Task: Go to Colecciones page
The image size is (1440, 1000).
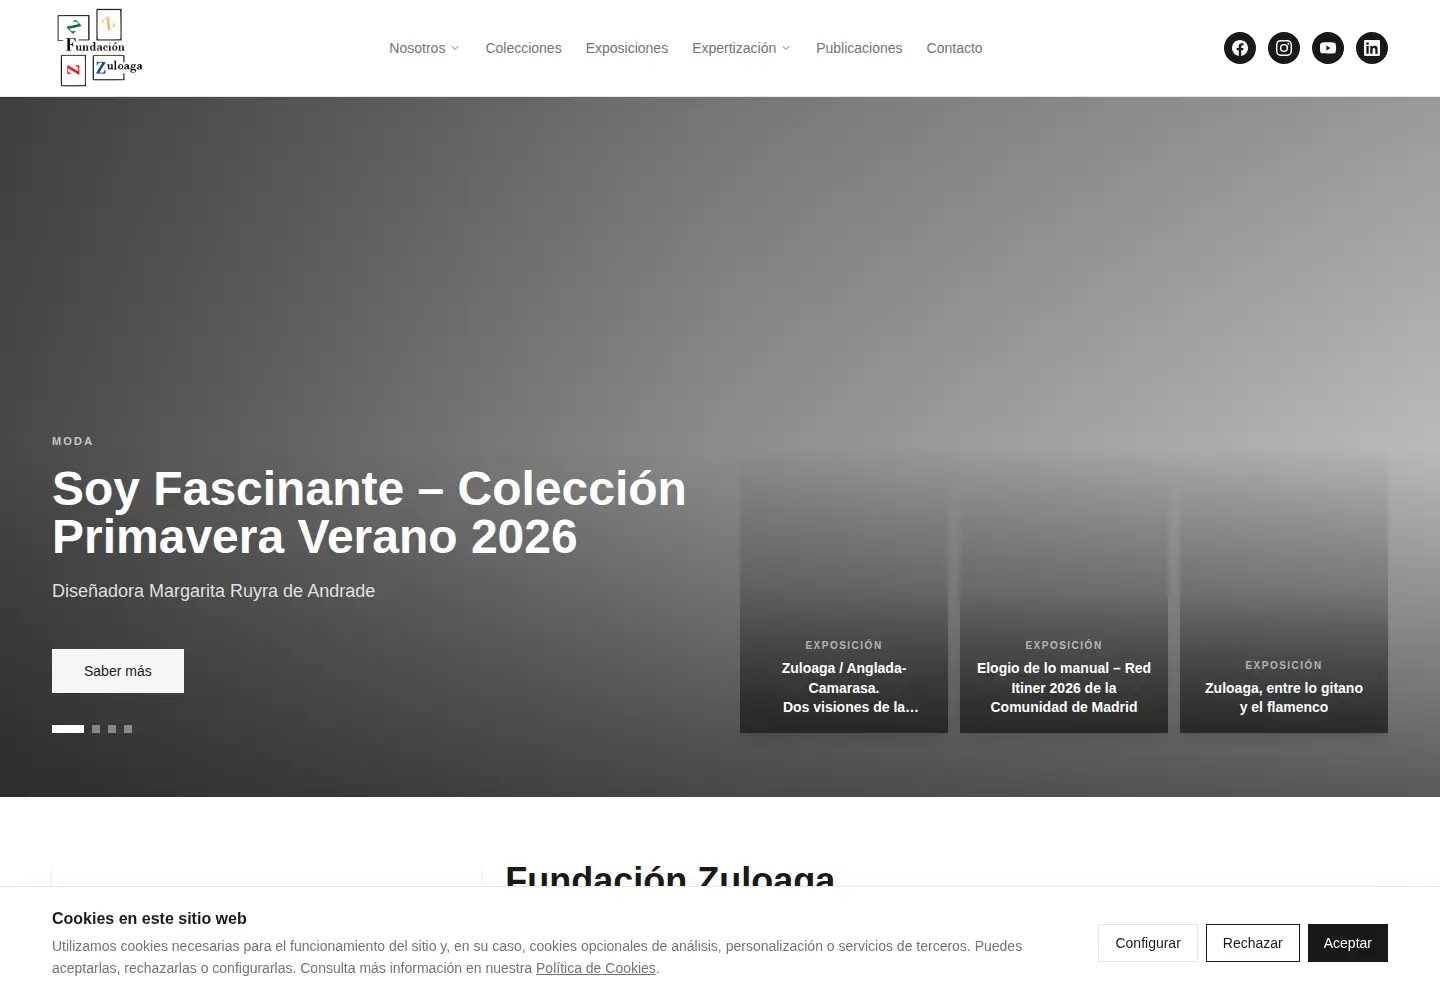Action: click(x=523, y=48)
